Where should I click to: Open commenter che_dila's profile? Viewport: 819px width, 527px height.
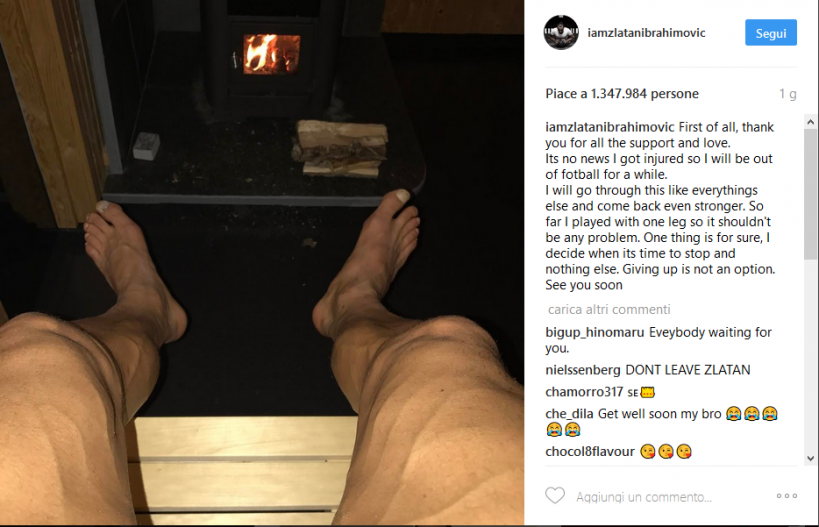(x=569, y=414)
